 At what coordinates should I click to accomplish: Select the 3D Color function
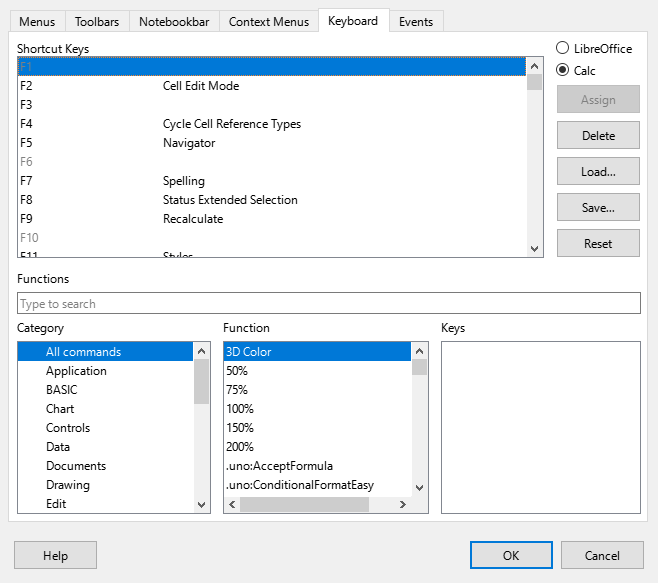[x=317, y=352]
